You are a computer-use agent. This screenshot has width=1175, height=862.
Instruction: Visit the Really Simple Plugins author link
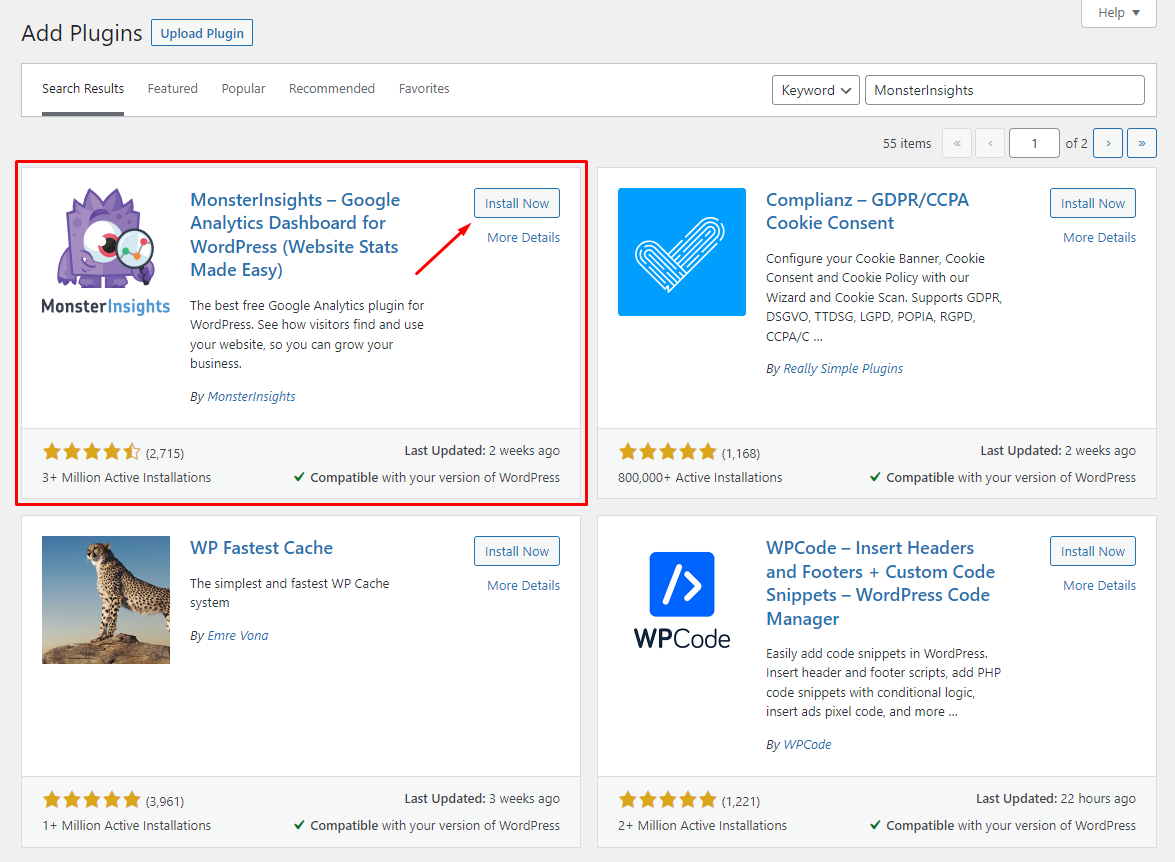(843, 369)
